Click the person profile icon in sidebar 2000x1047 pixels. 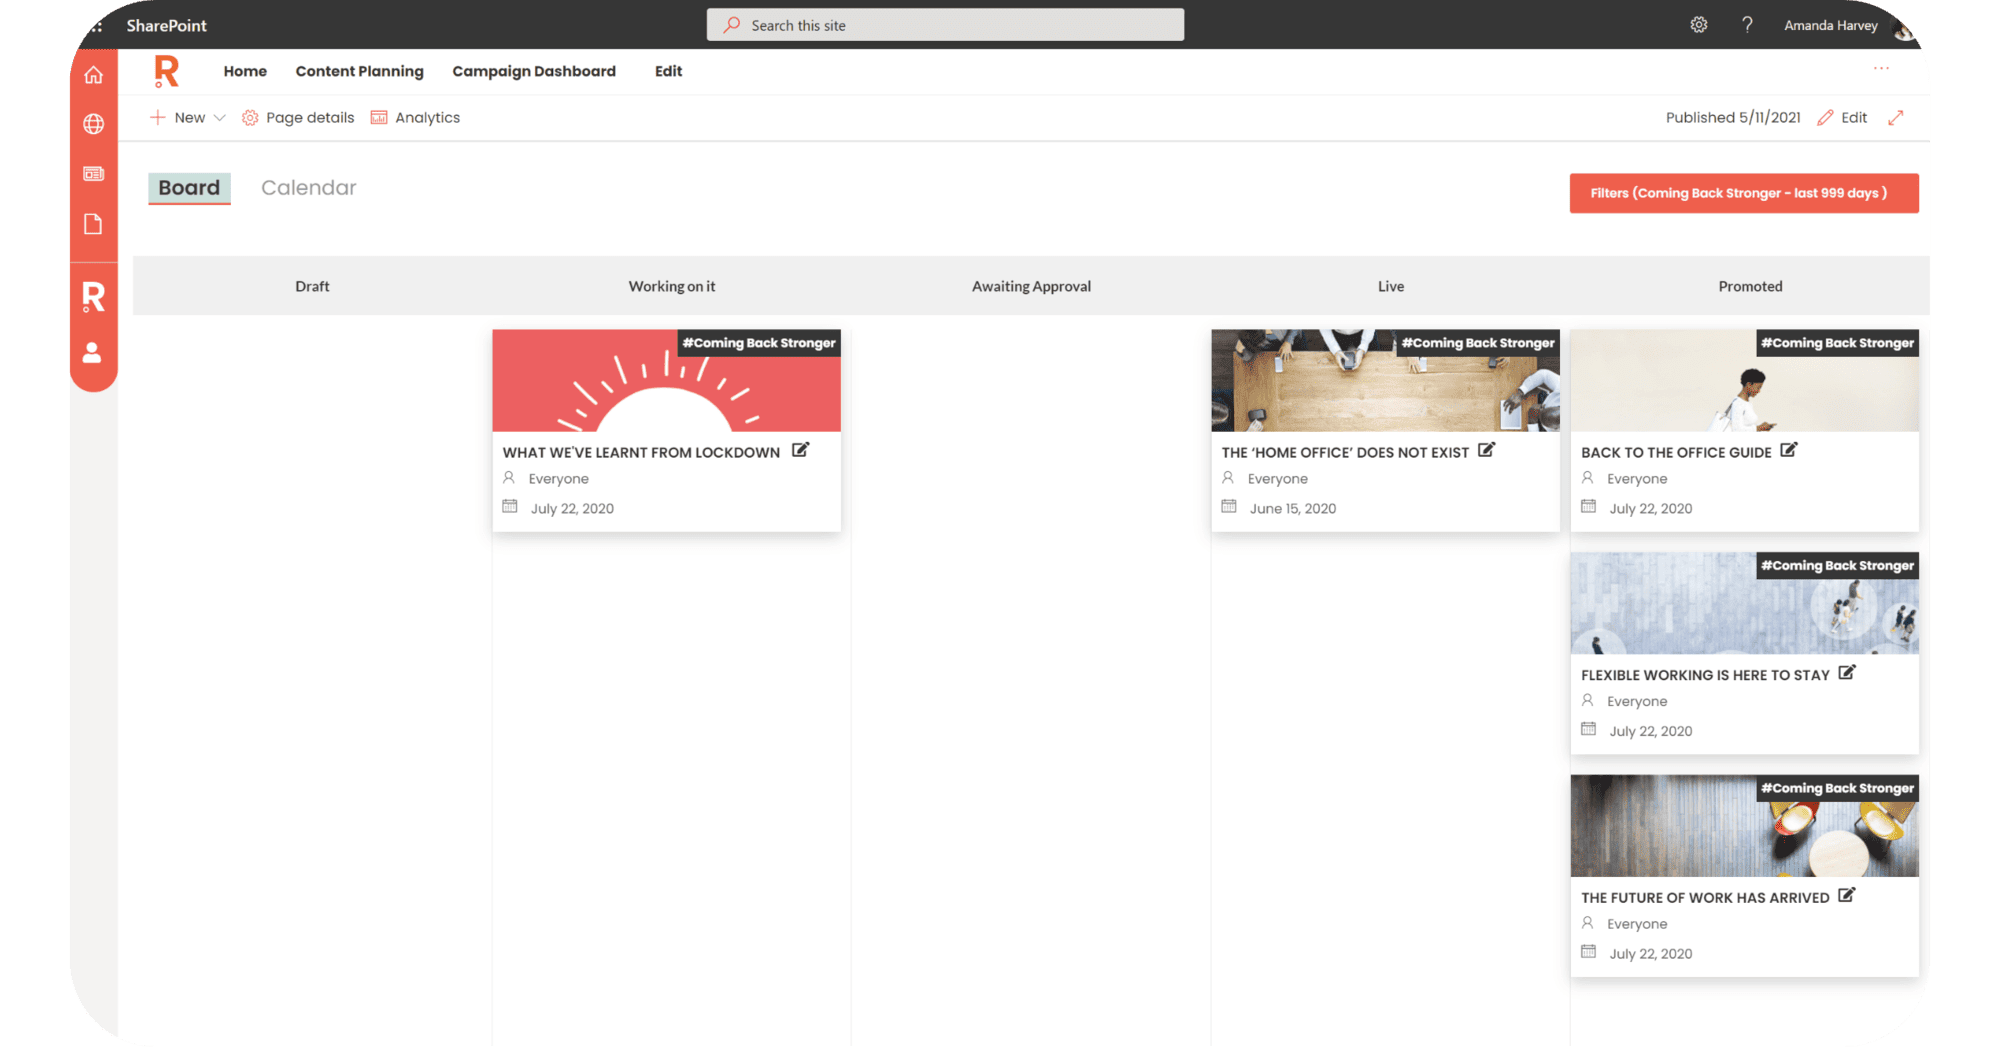click(92, 353)
